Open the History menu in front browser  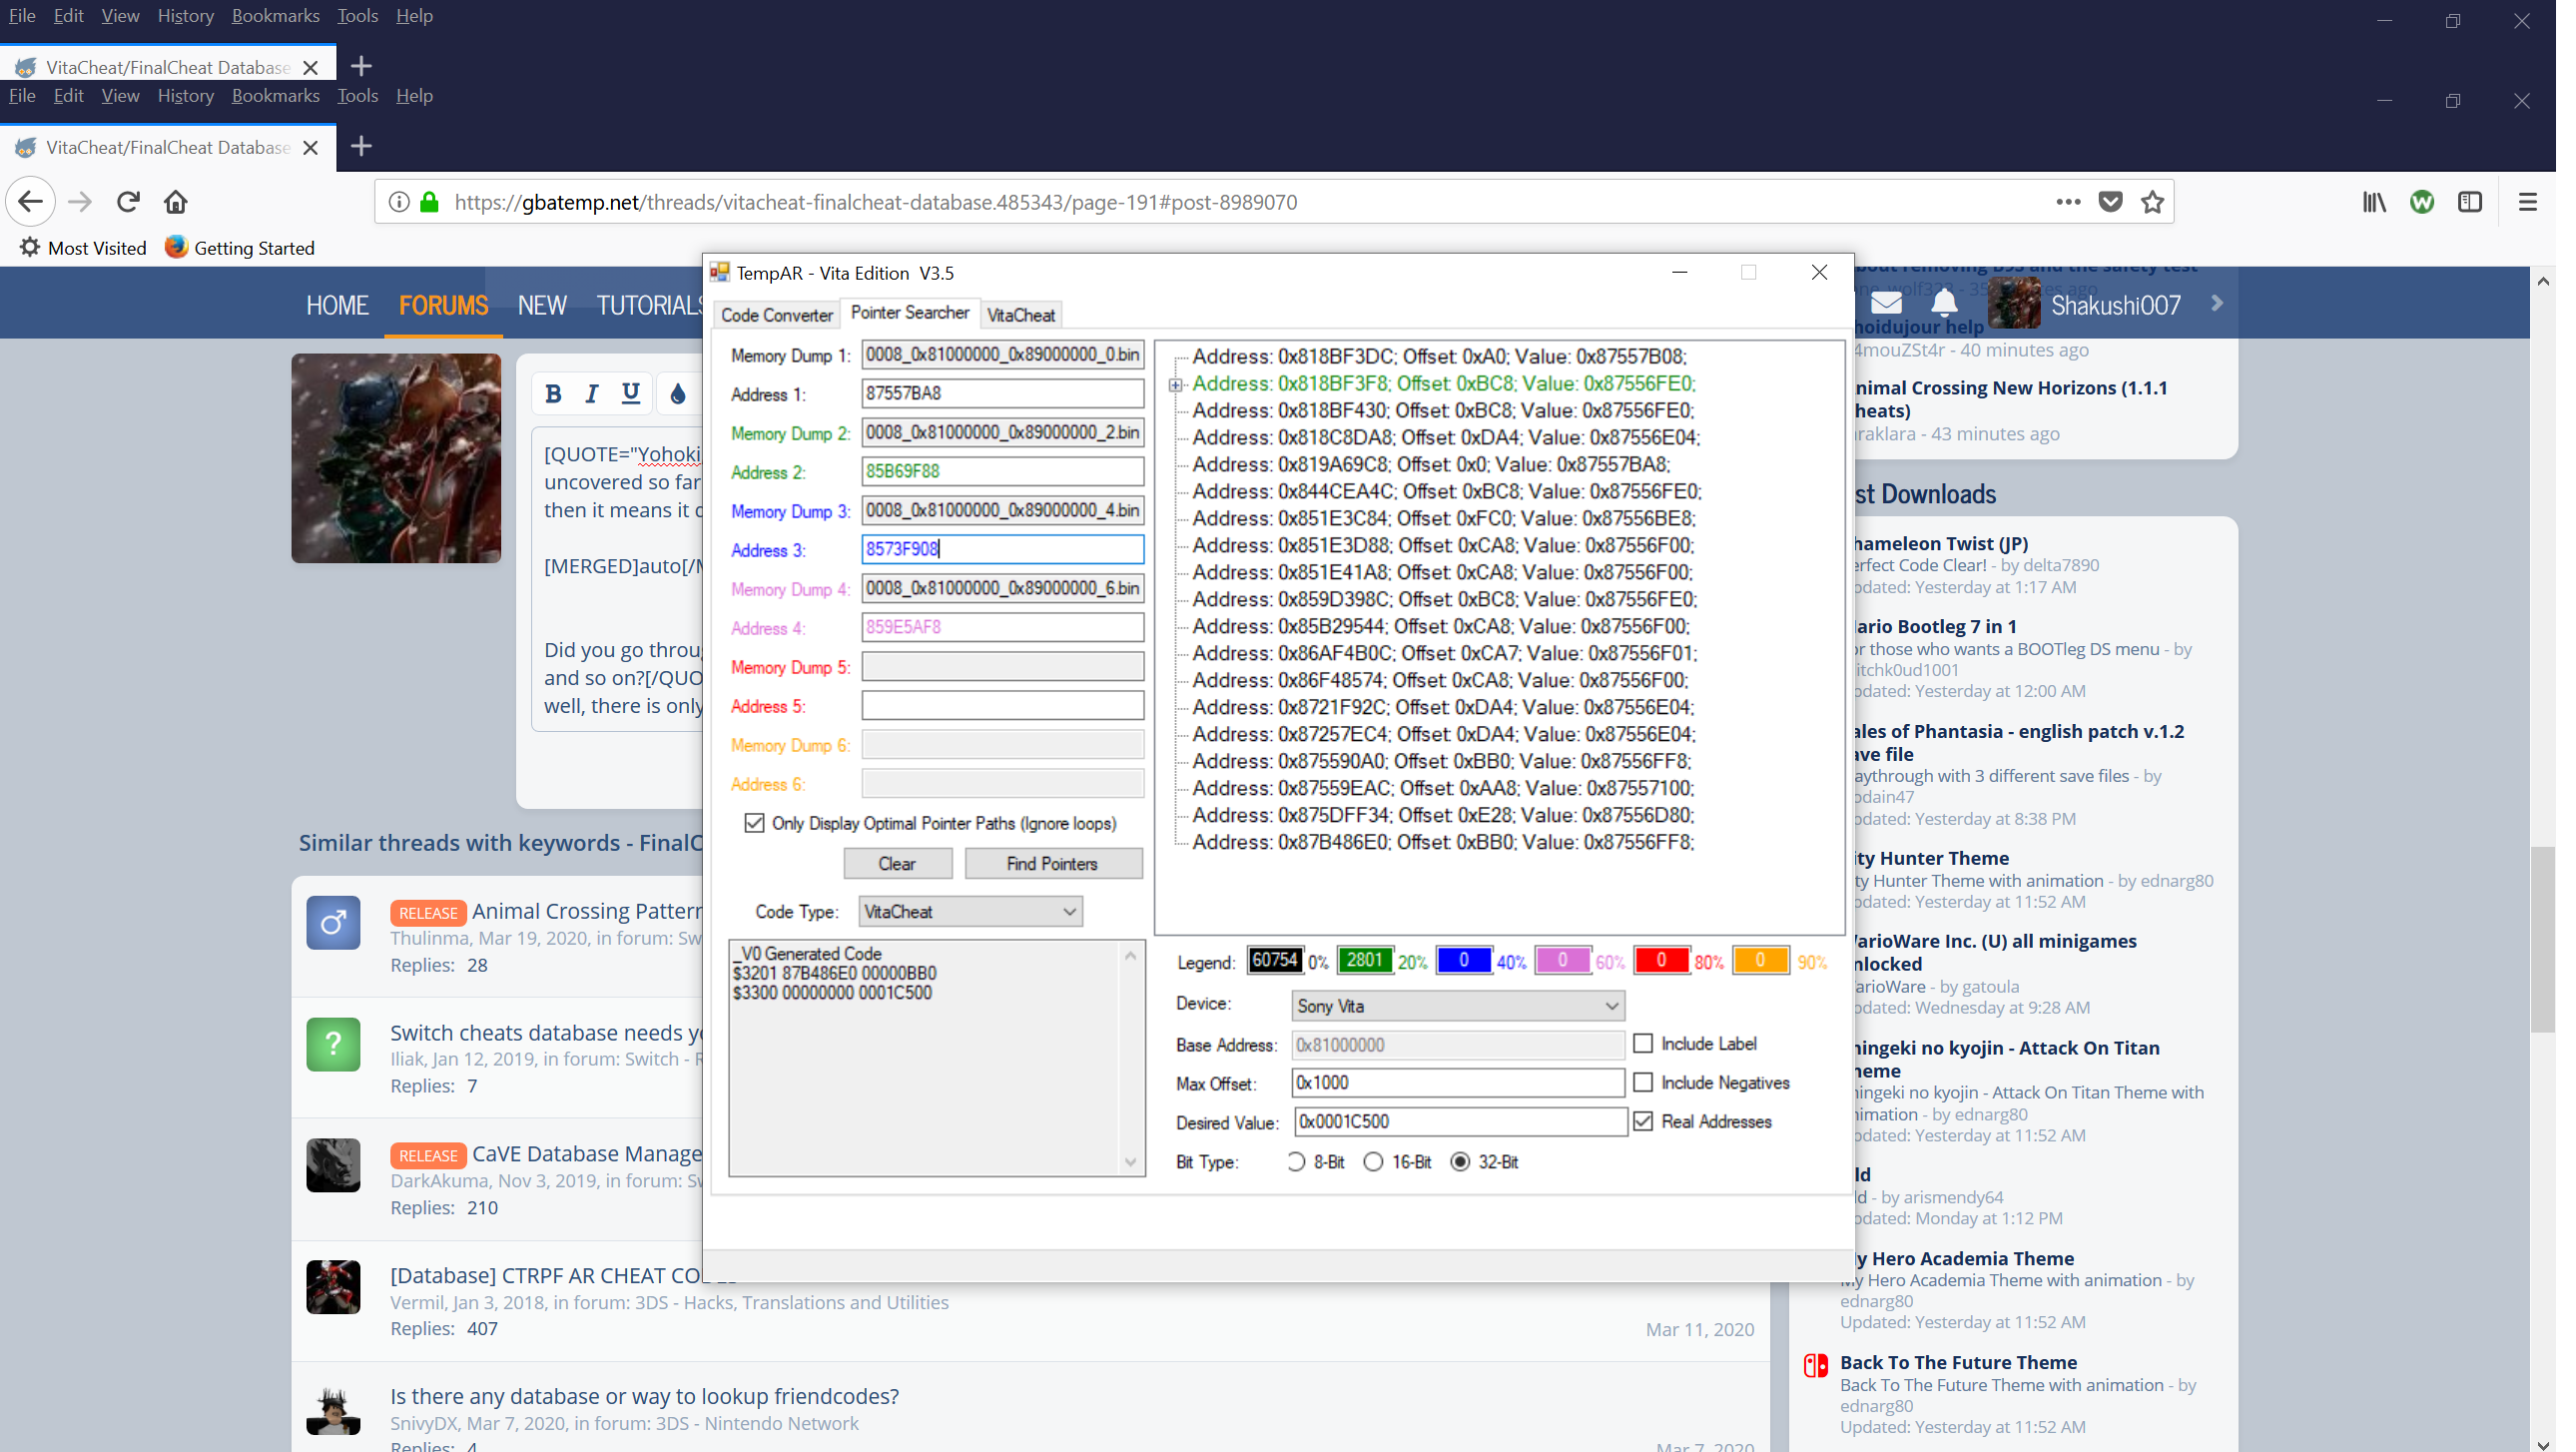(x=186, y=96)
